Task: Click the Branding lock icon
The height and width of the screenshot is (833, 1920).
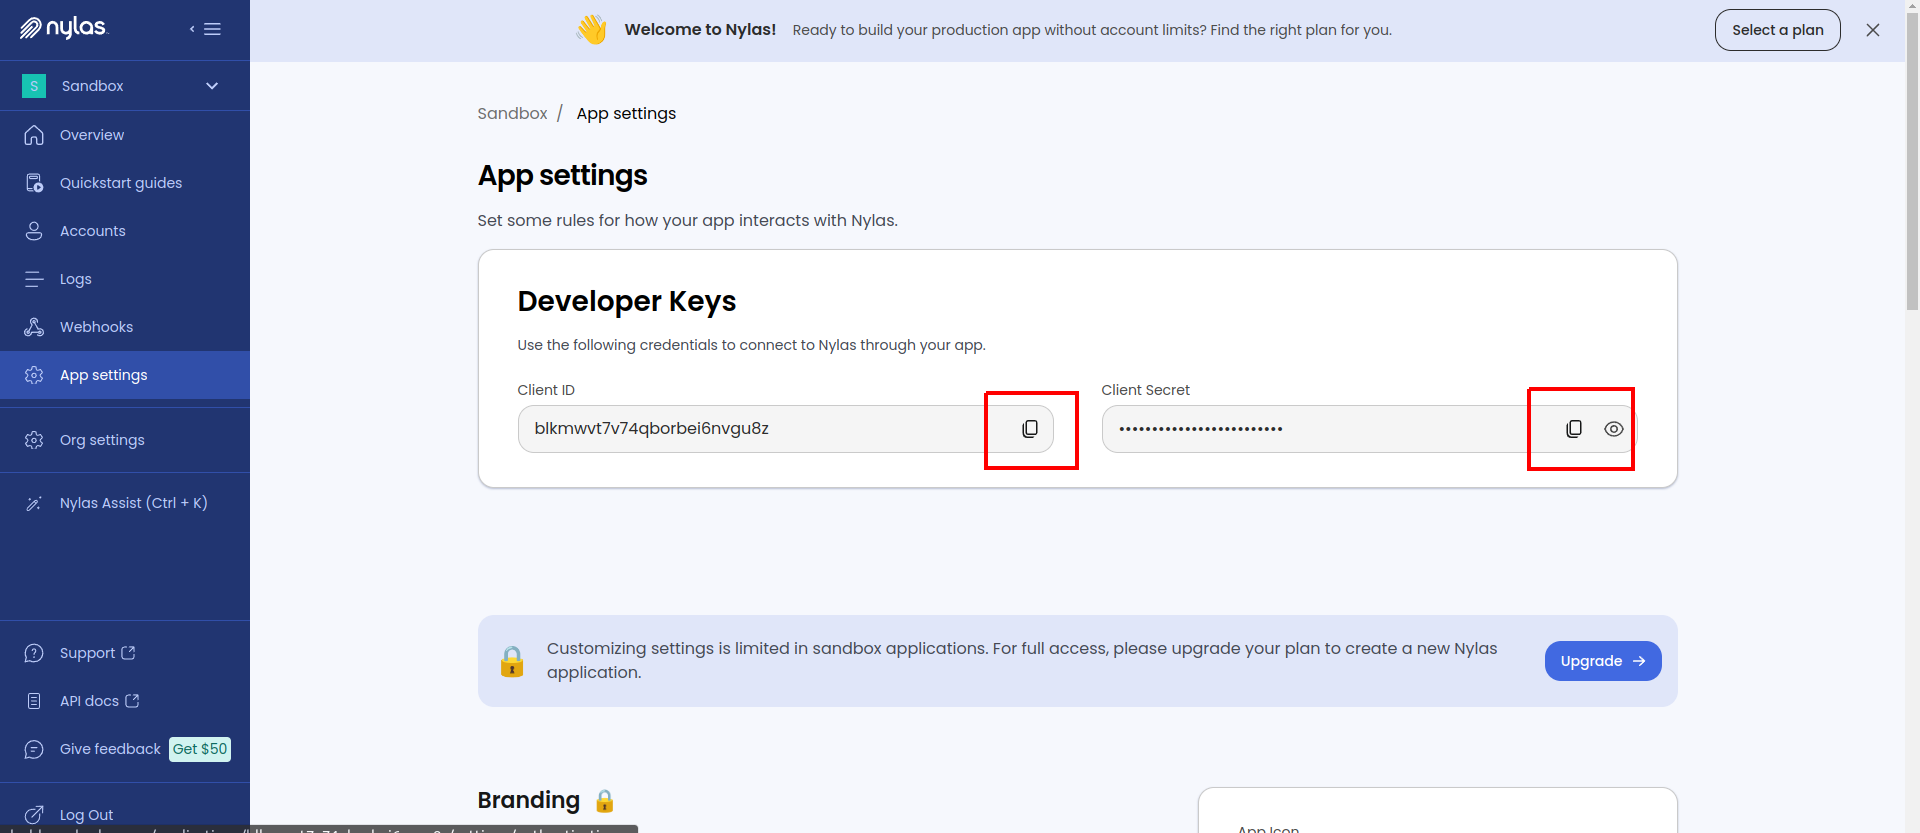Action: (x=604, y=801)
